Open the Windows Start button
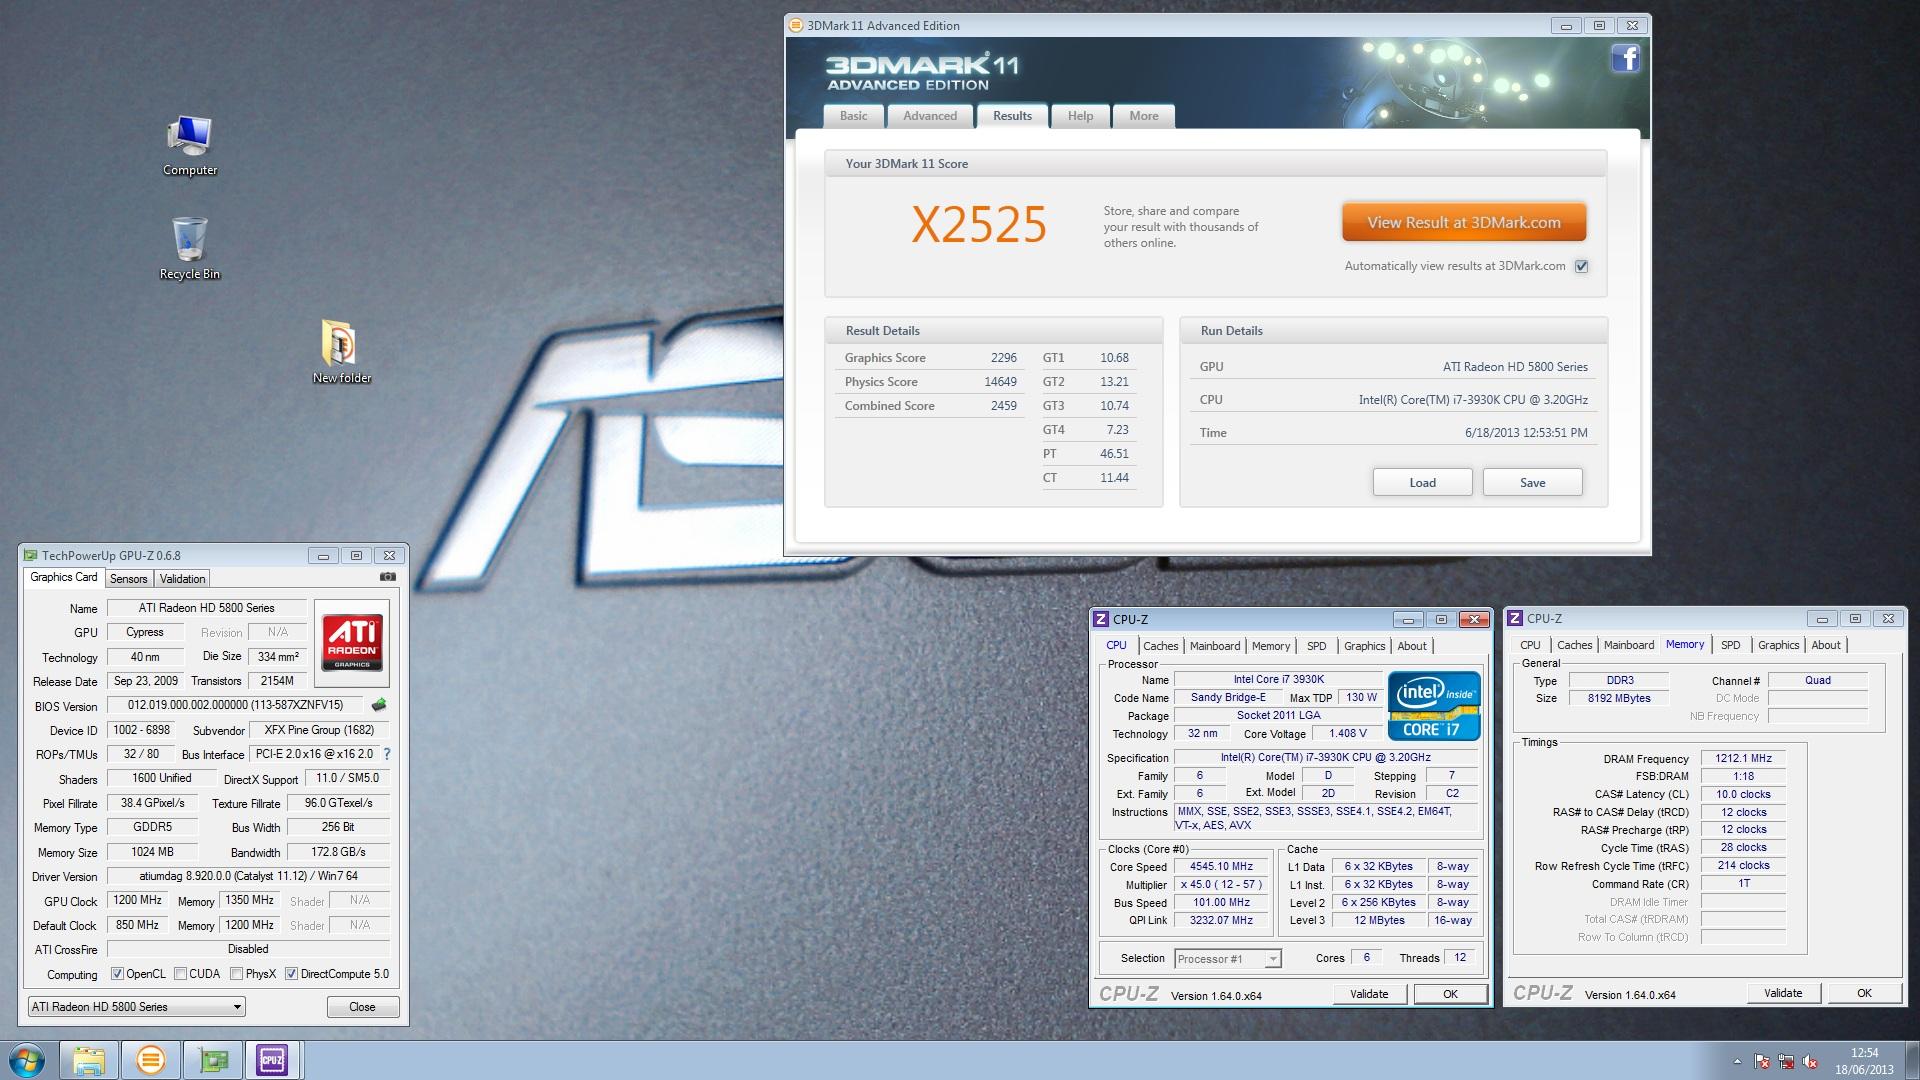1920x1080 pixels. point(26,1060)
